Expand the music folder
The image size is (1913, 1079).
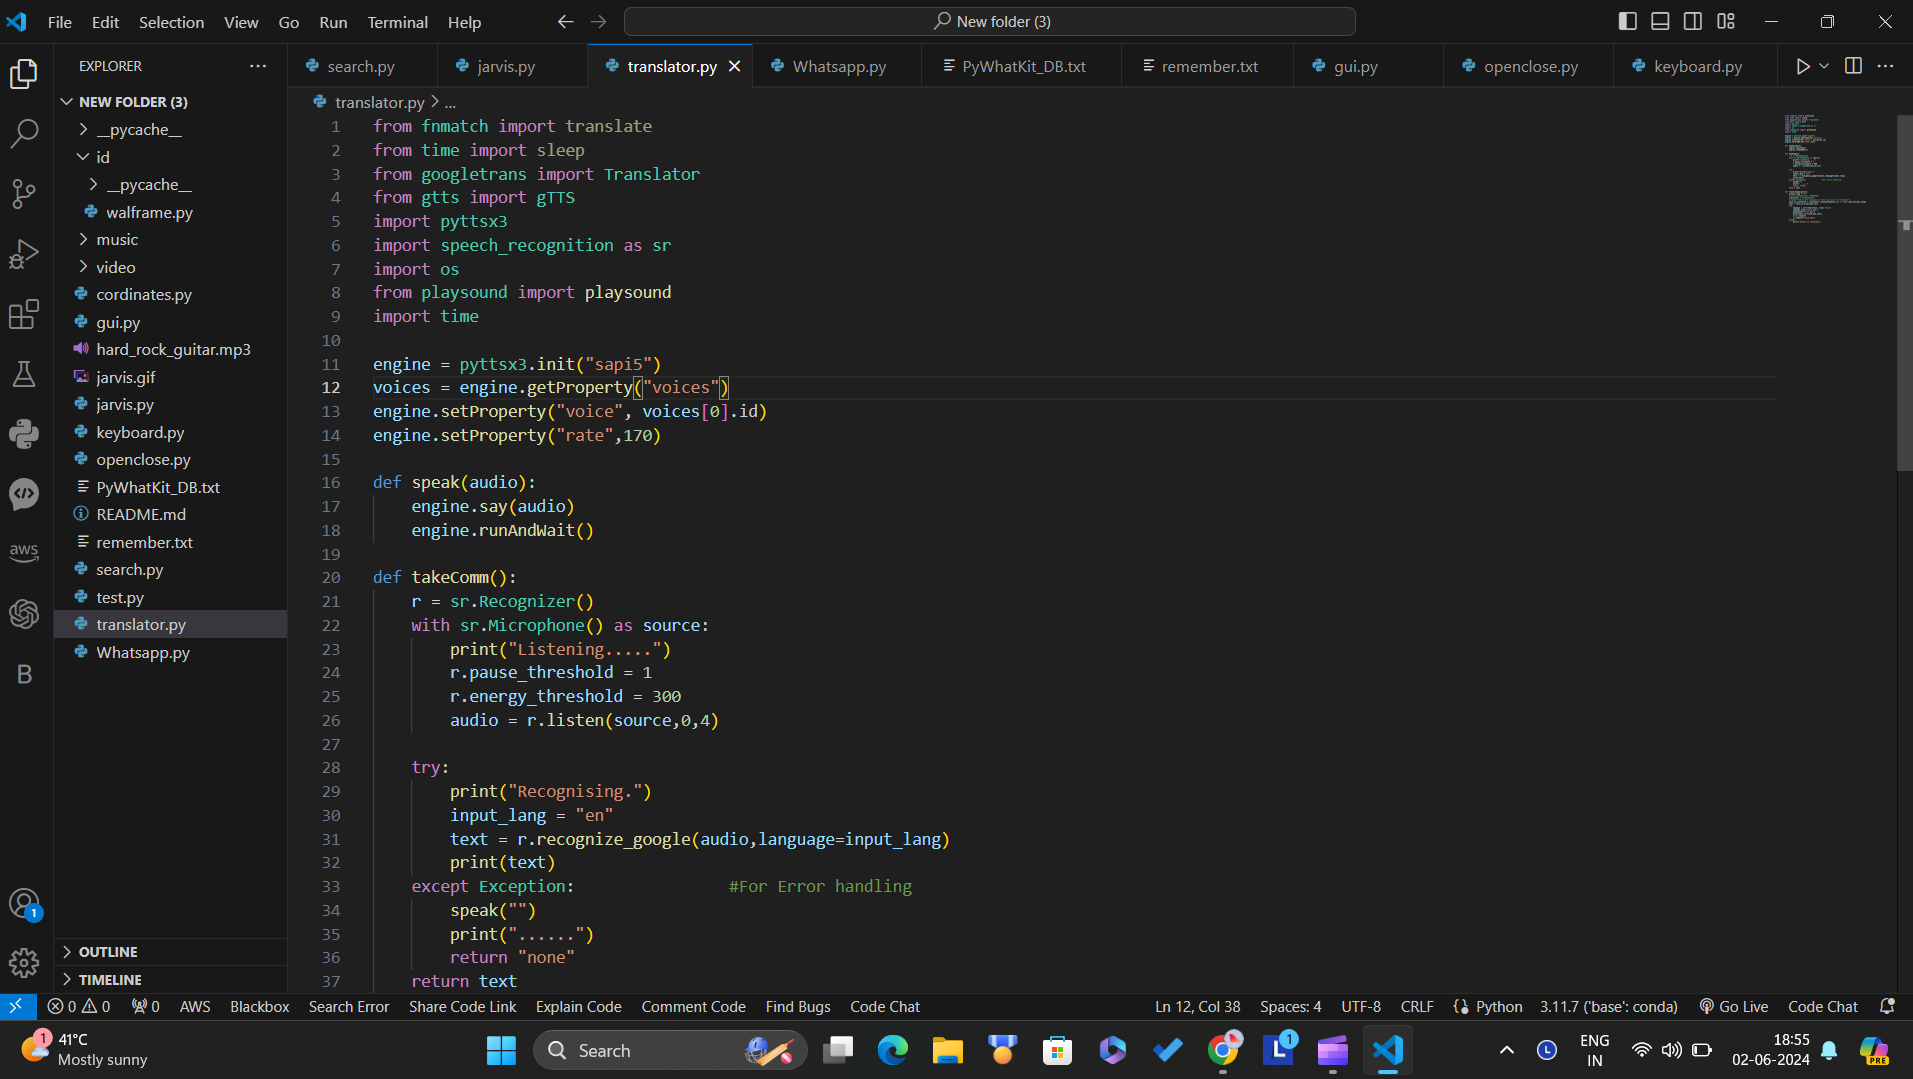(117, 240)
